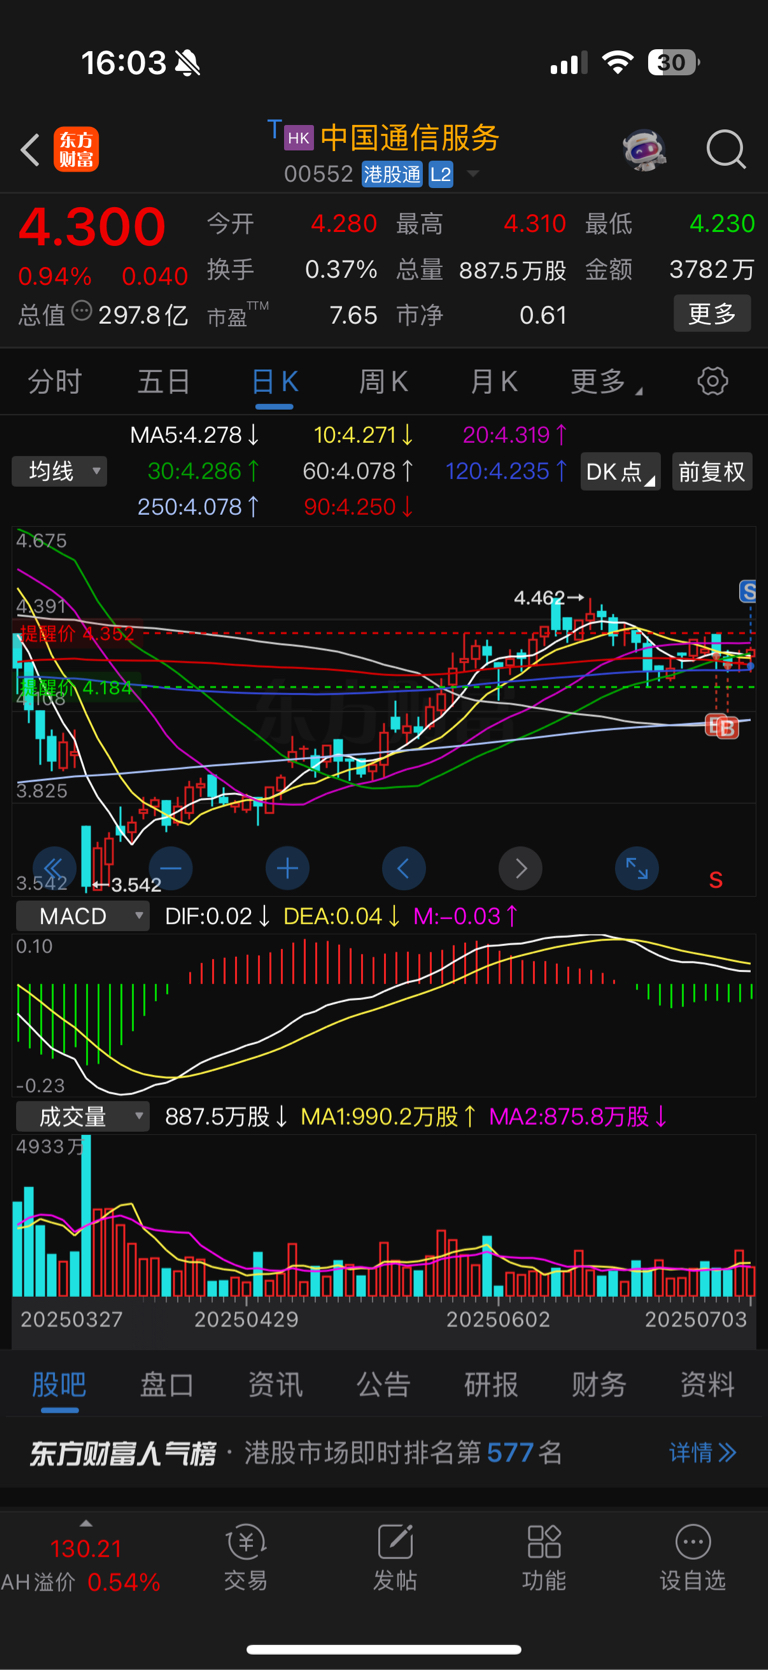The height and width of the screenshot is (1670, 768).
Task: Tap the 东方财富人气榜 banner
Action: (123, 1453)
